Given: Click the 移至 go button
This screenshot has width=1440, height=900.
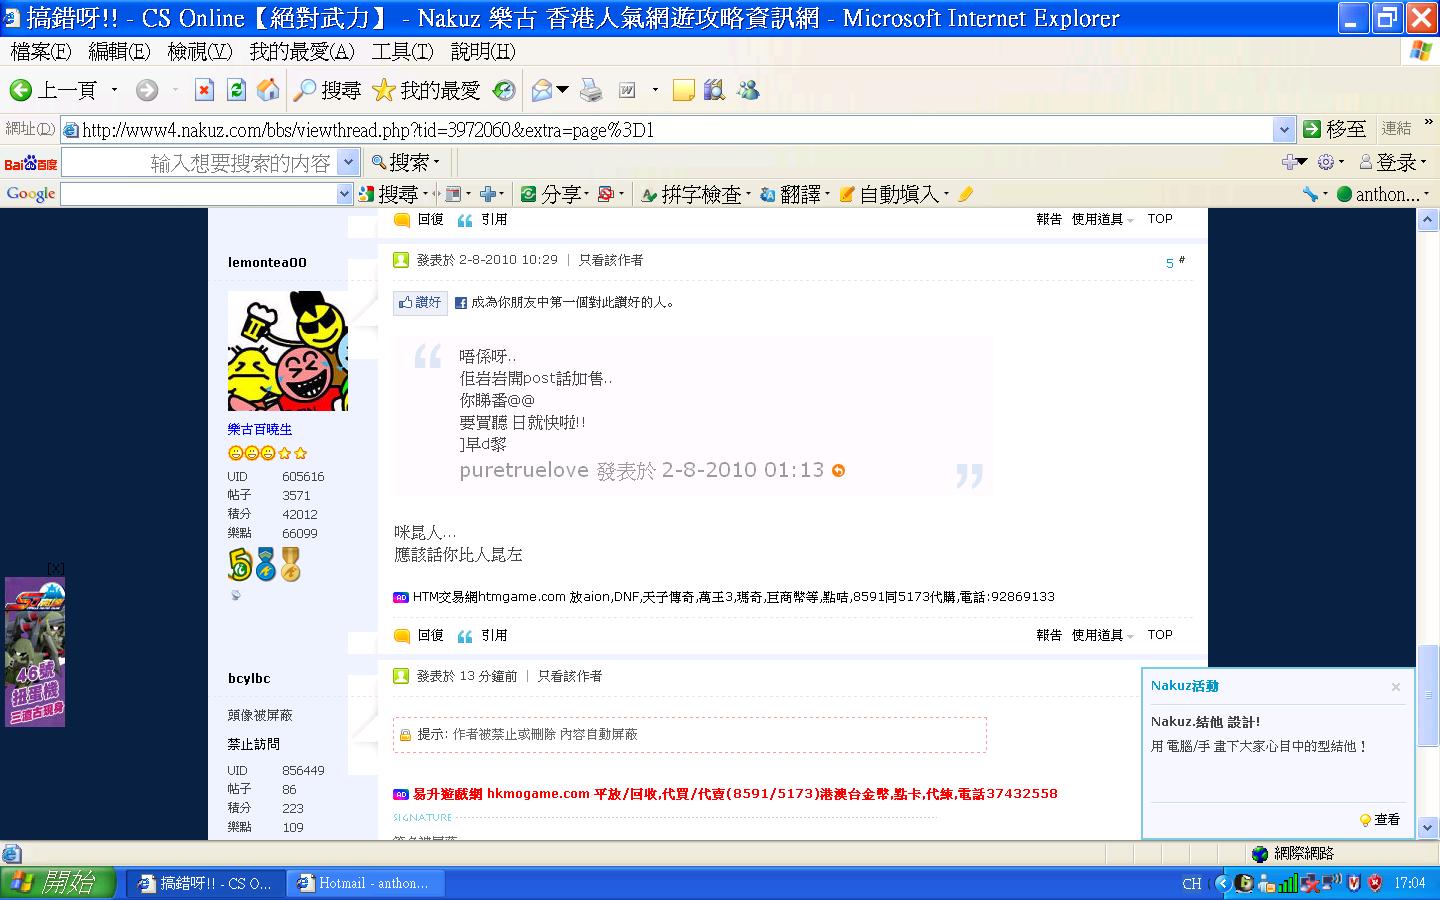Looking at the screenshot, I should click(x=1334, y=129).
